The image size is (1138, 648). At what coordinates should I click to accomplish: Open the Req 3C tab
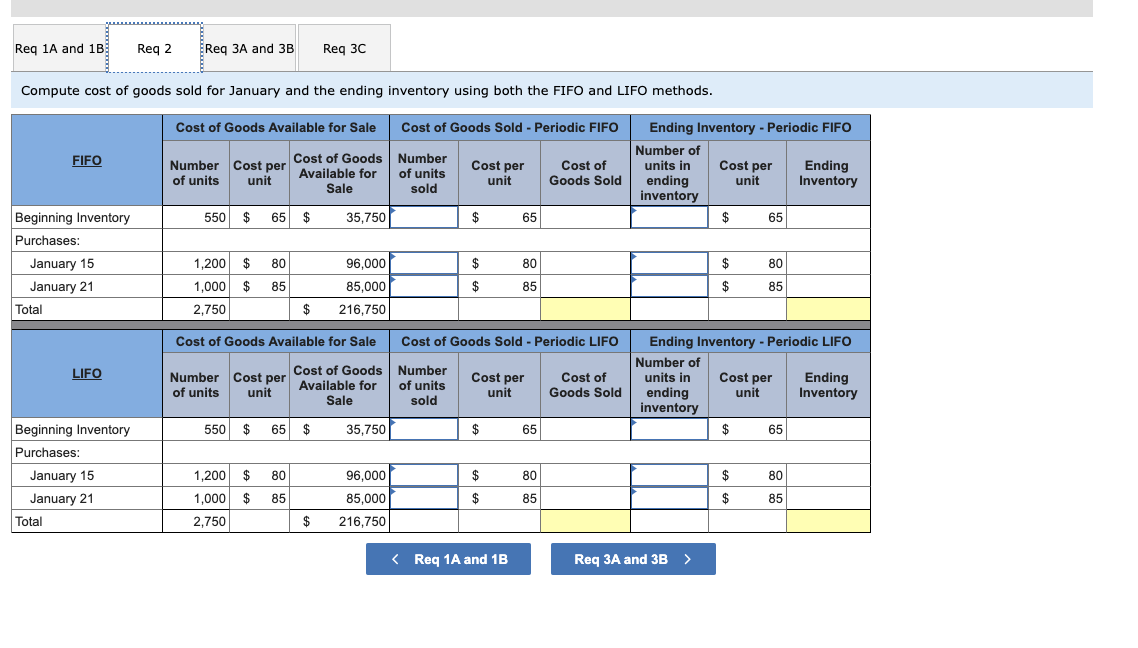[344, 49]
